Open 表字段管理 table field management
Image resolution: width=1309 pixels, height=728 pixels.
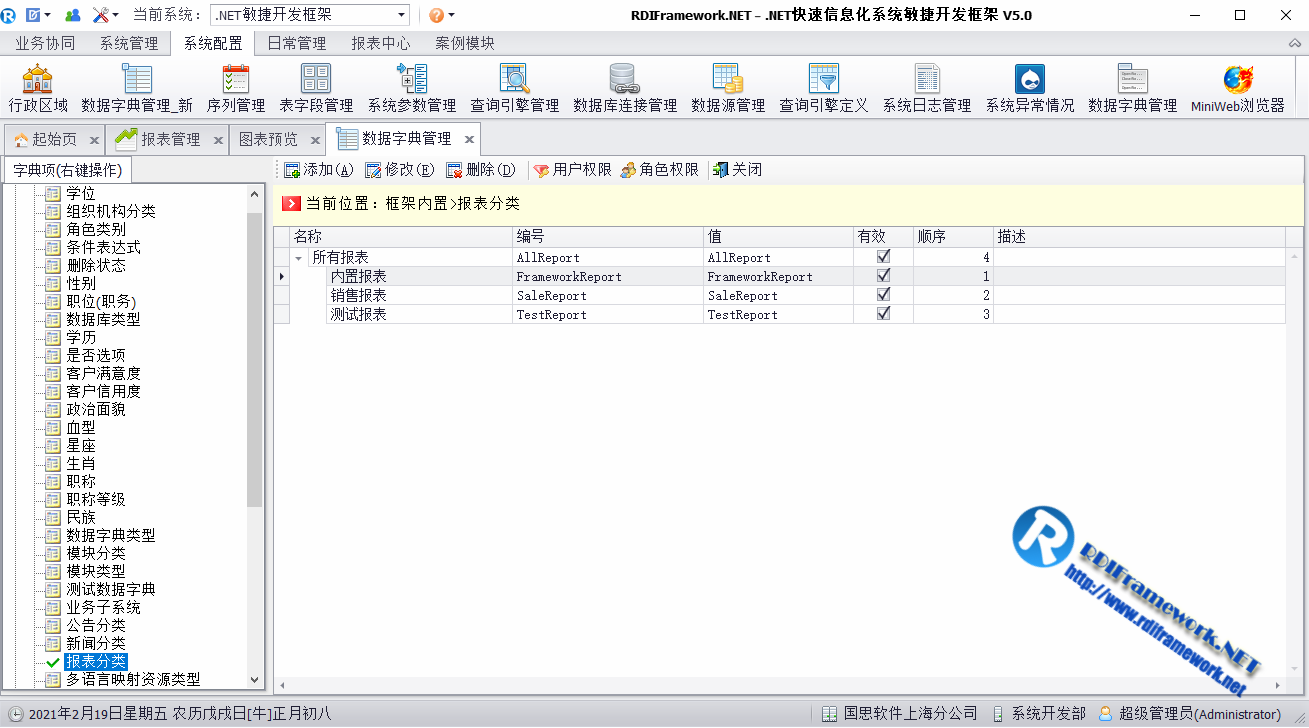click(316, 88)
